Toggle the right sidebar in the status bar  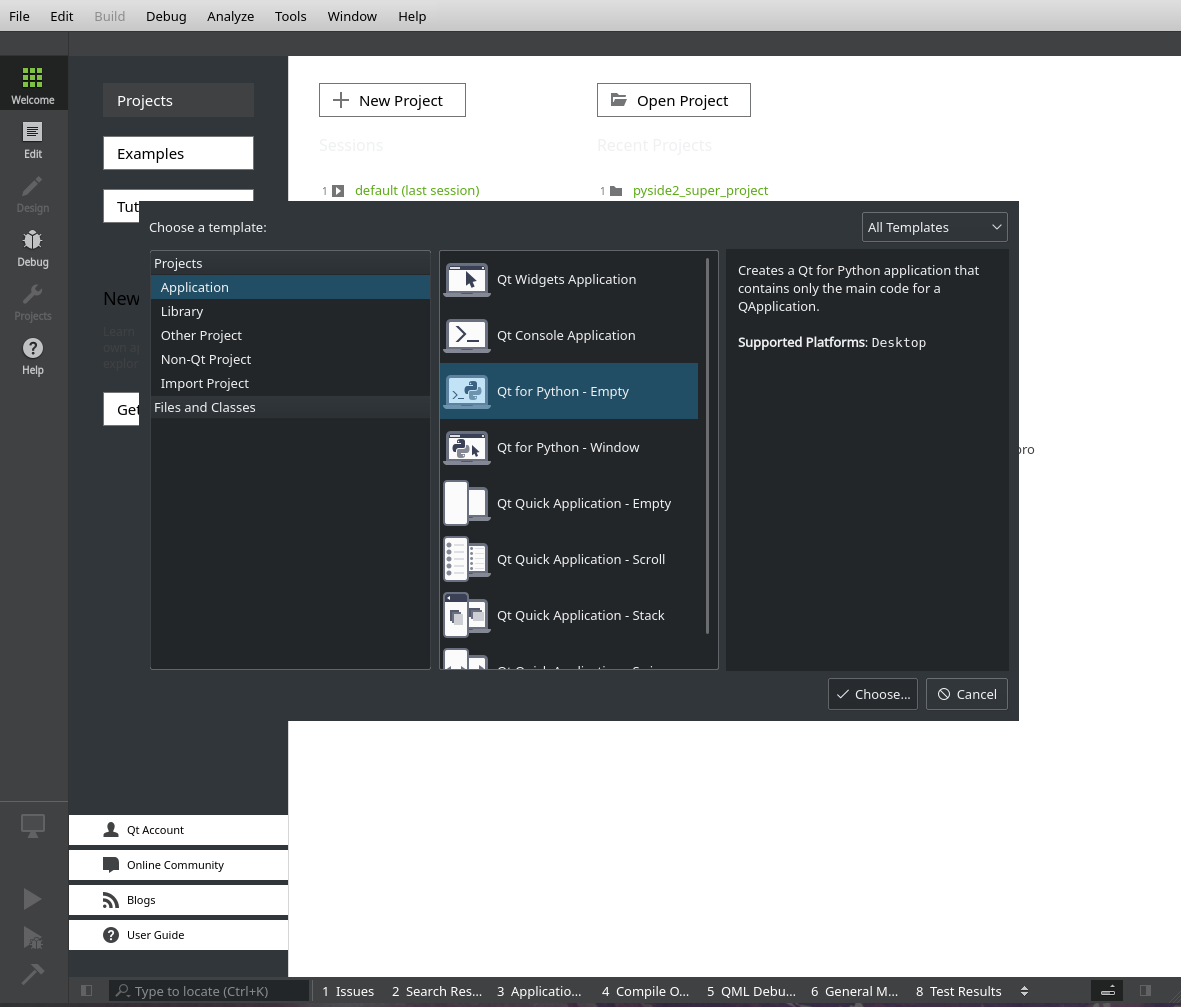tap(1146, 990)
